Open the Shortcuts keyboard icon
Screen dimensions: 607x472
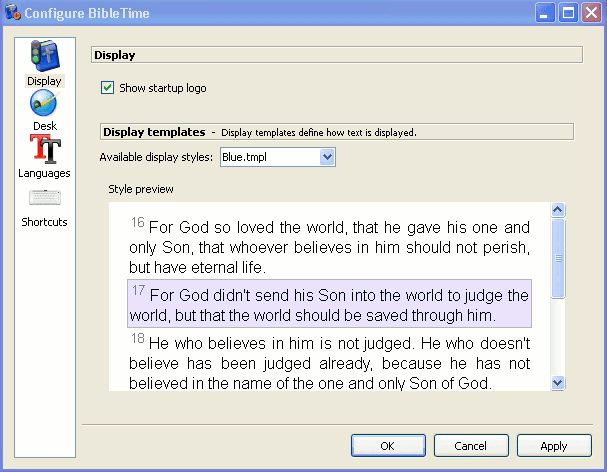pos(44,198)
